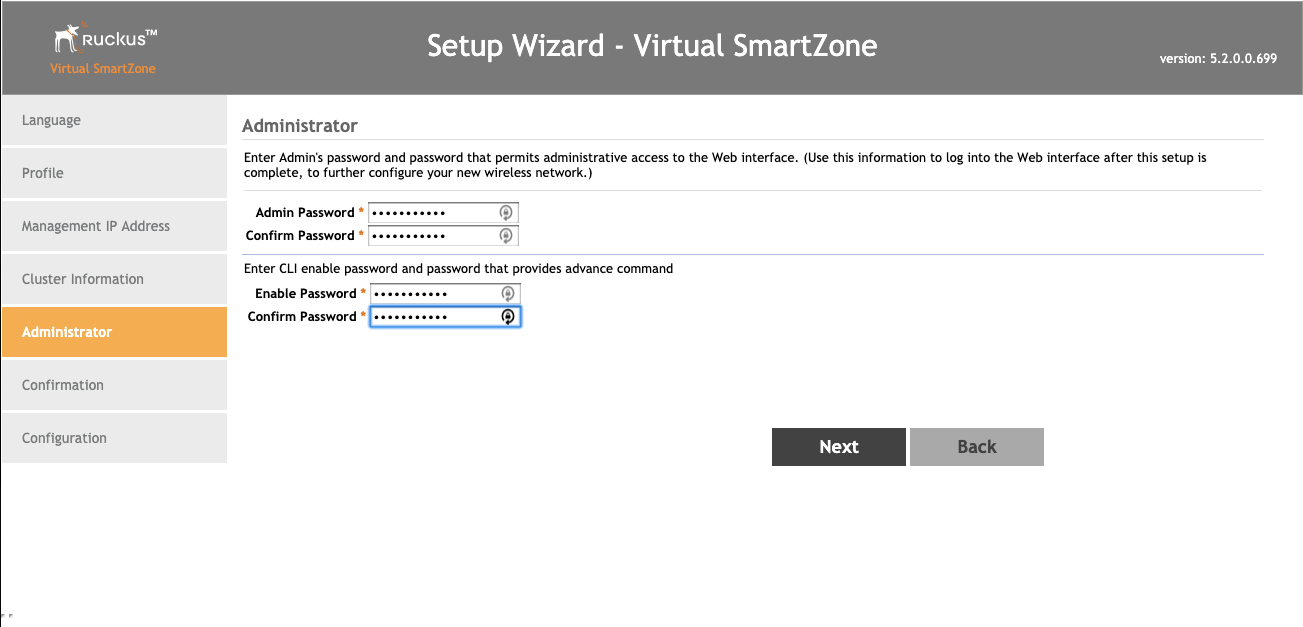
Task: Click key icon in Confirm Password field below Enable Password
Action: coord(508,316)
